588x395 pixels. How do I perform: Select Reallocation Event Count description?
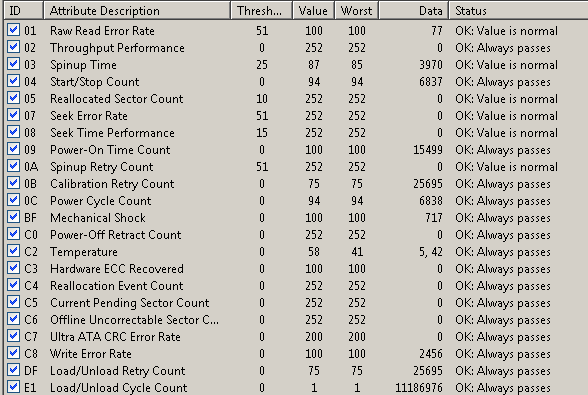pyautogui.click(x=117, y=286)
